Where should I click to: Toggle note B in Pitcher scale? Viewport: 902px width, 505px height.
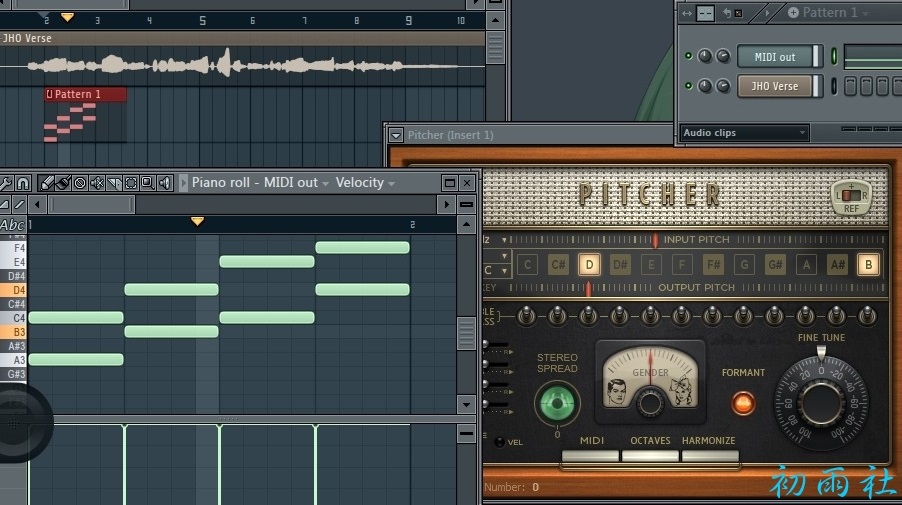pyautogui.click(x=868, y=265)
